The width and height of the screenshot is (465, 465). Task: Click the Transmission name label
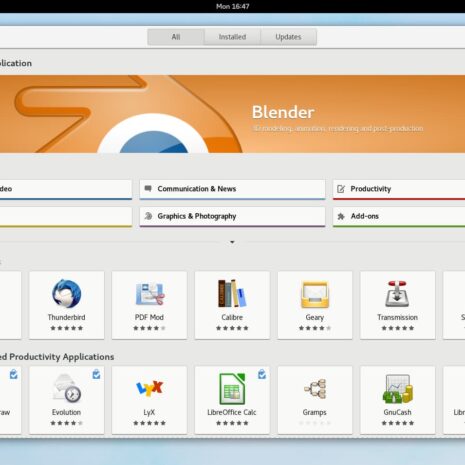397,317
